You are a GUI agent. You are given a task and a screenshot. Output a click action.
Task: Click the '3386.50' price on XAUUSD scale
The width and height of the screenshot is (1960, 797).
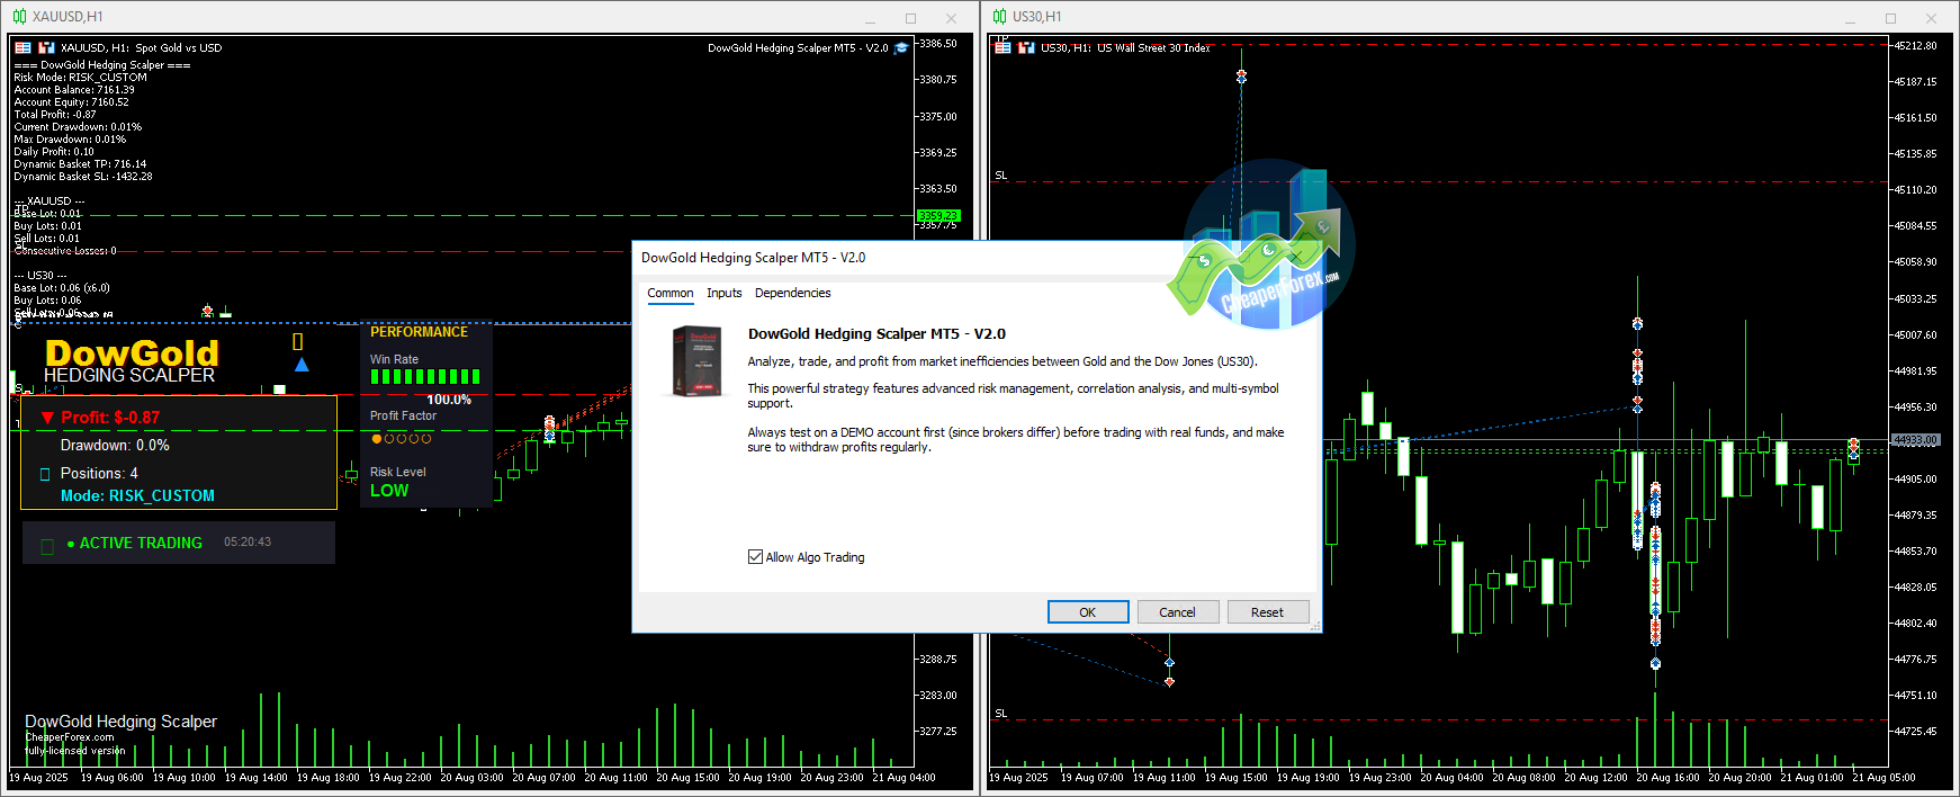[938, 43]
